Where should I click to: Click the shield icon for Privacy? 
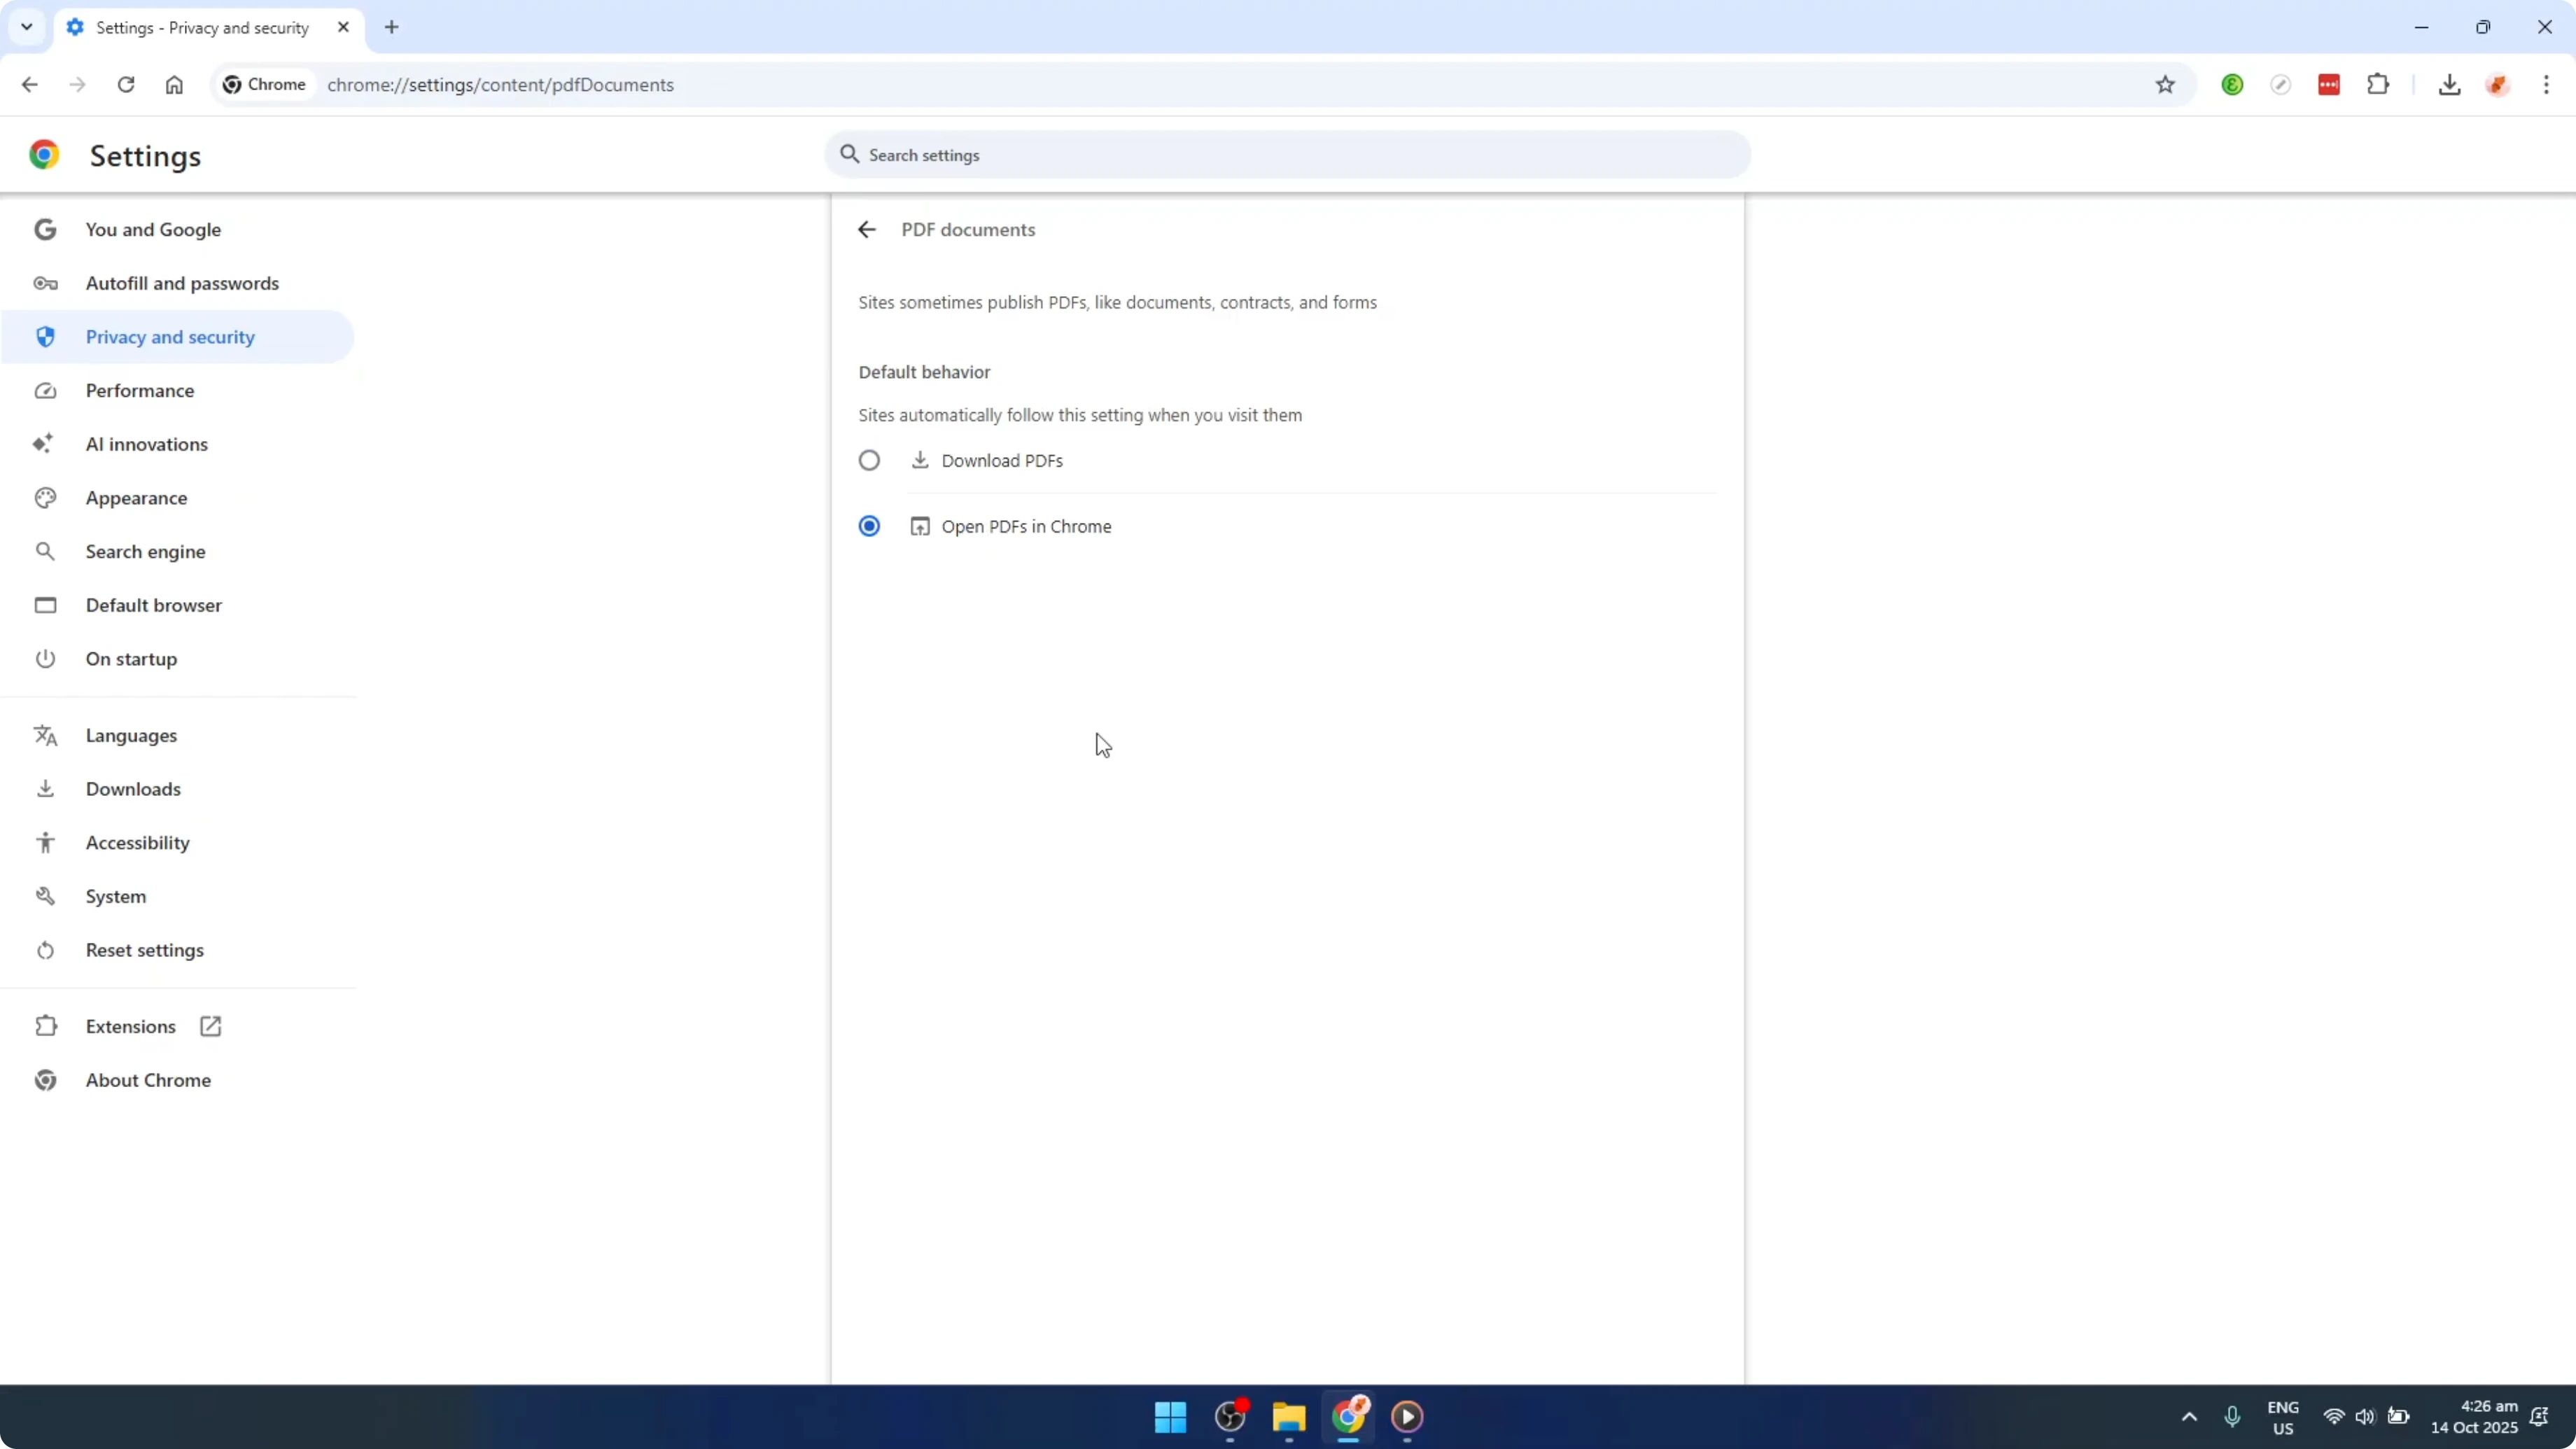click(45, 337)
